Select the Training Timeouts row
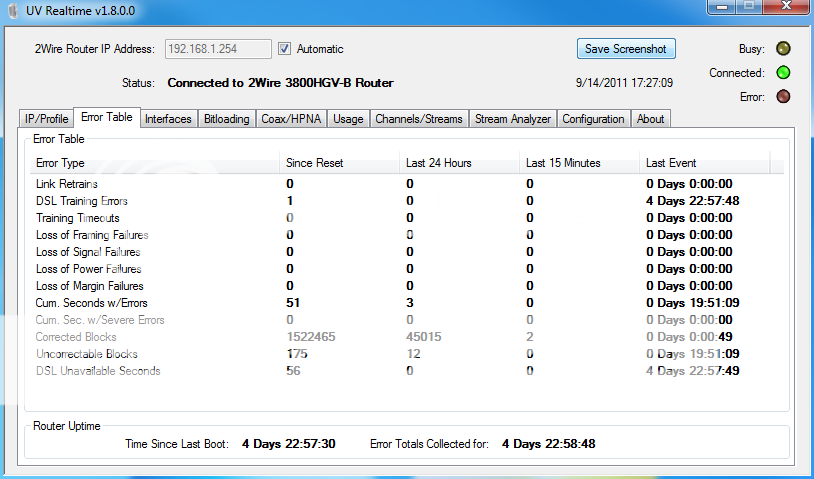Viewport: 814px width, 479px height. pyautogui.click(x=406, y=218)
